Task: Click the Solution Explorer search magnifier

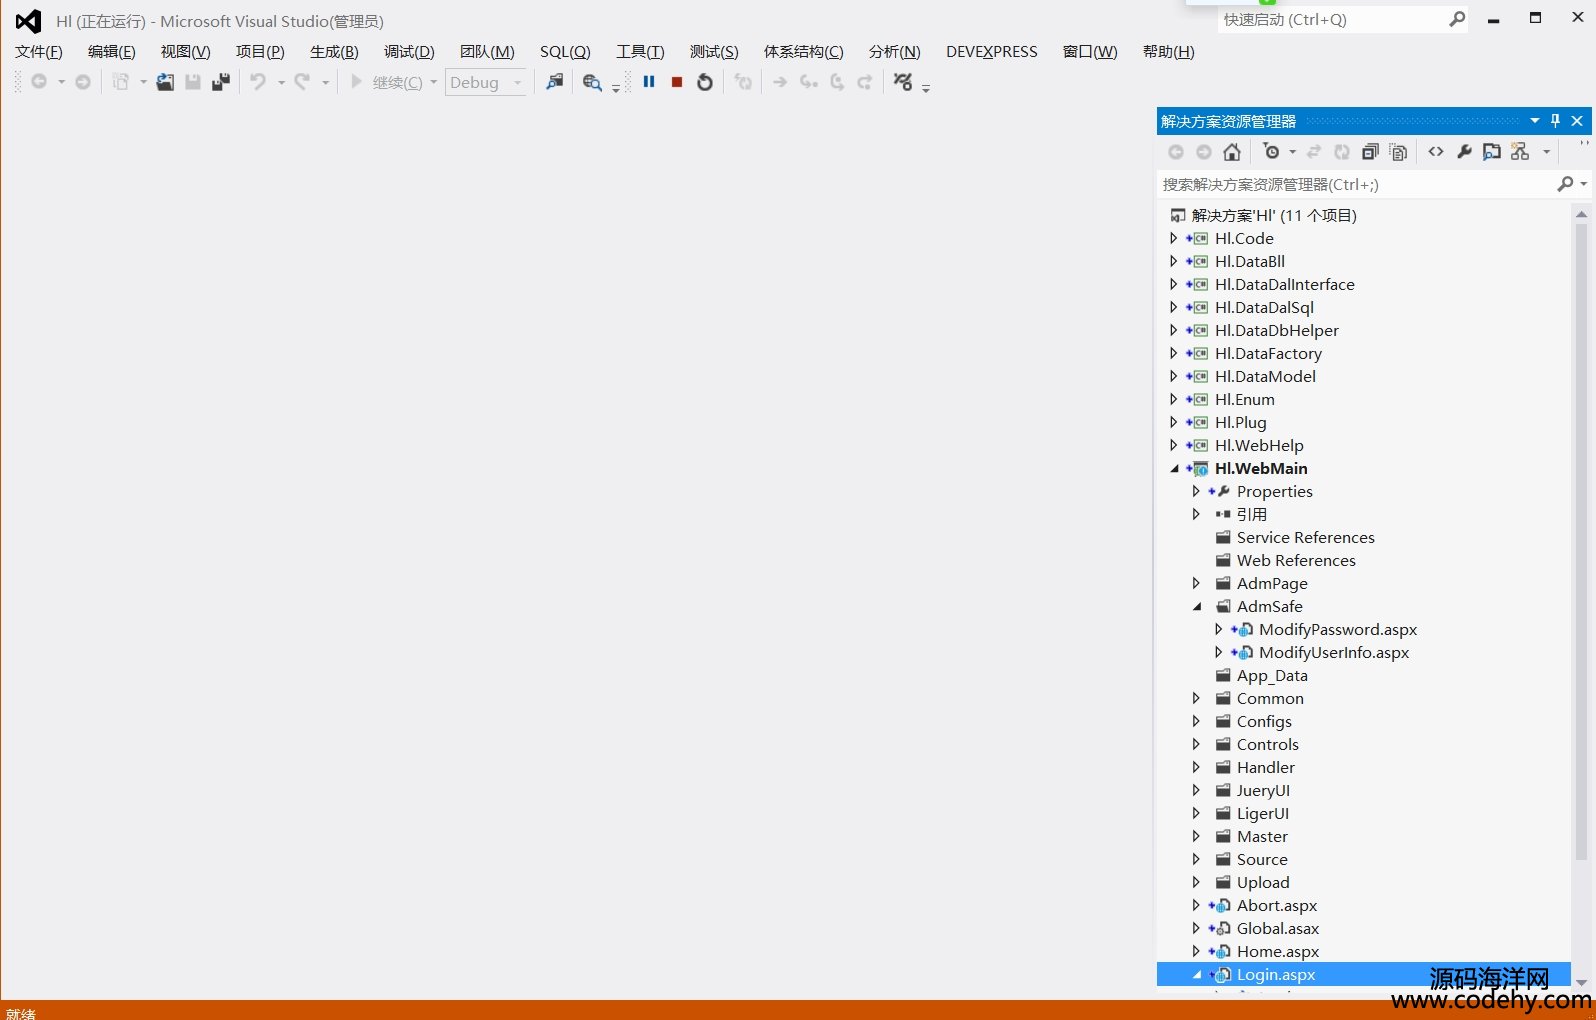Action: [1565, 184]
